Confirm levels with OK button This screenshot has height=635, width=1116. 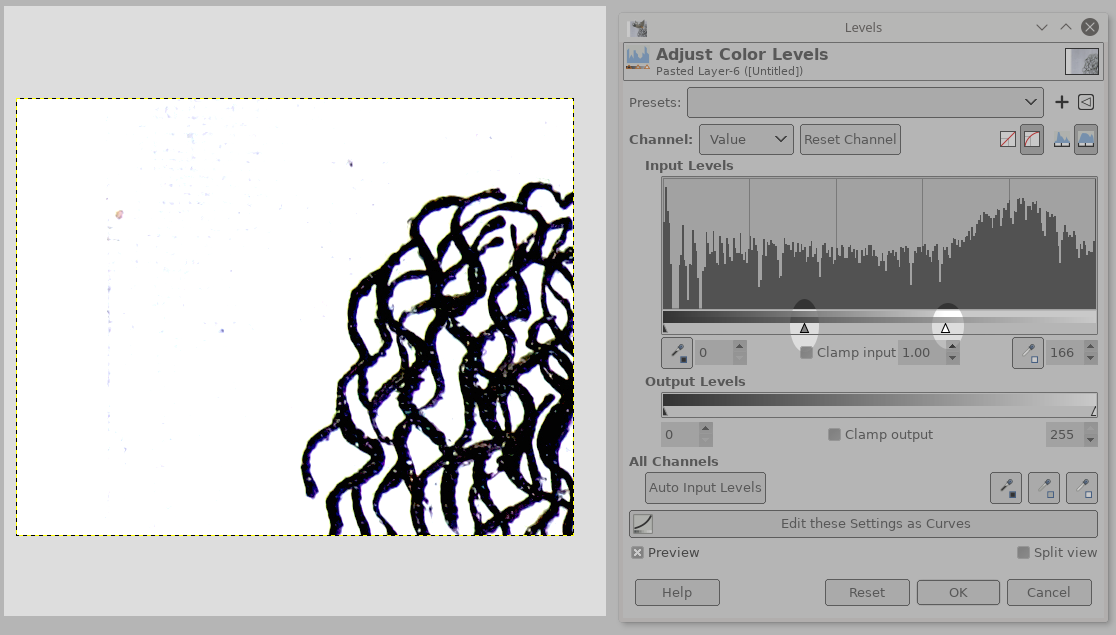[x=958, y=592]
